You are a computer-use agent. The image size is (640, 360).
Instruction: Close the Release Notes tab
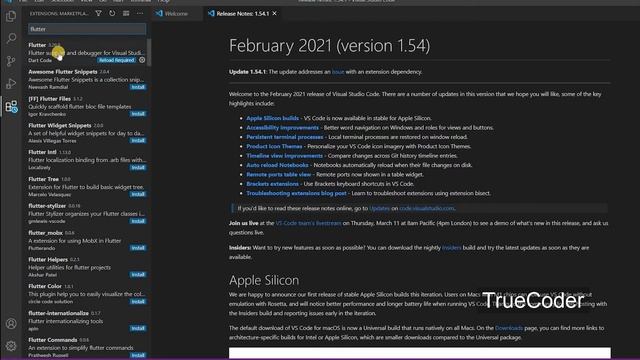click(x=275, y=13)
